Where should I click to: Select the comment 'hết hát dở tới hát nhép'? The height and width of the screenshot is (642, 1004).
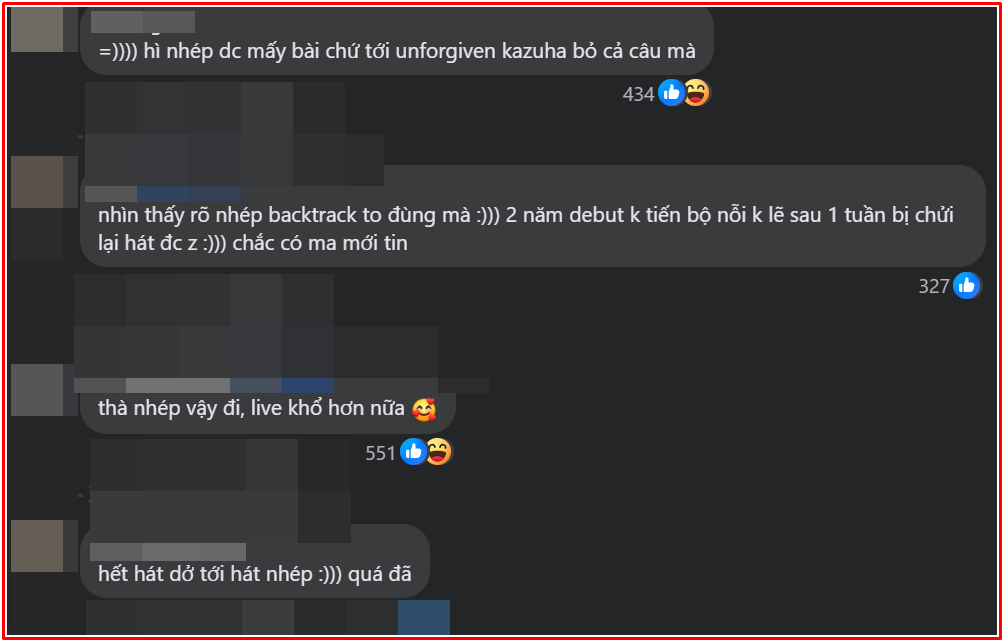click(254, 574)
